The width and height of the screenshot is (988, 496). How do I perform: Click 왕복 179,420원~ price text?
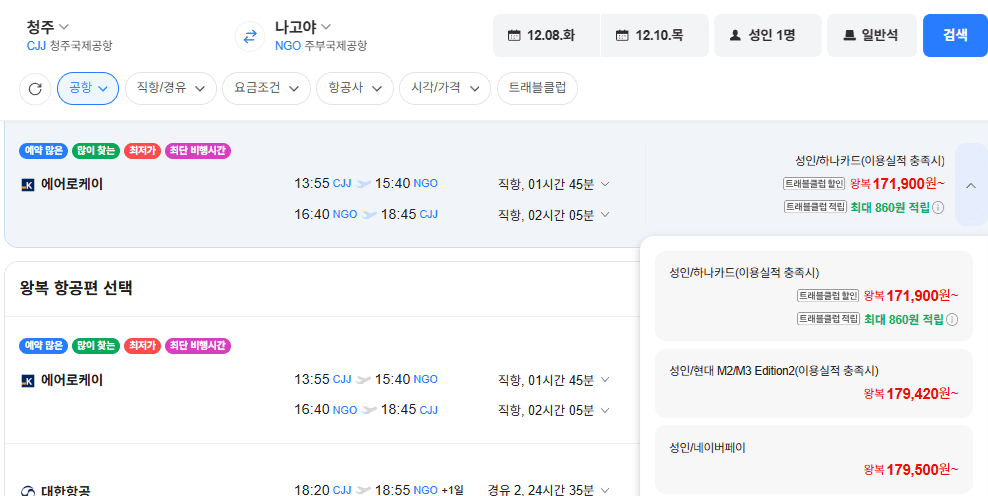911,394
